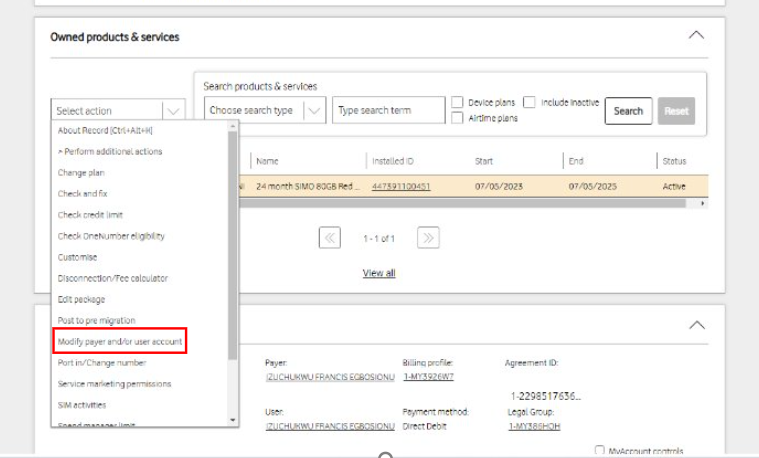This screenshot has height=458, width=759.
Task: Tick the Include inactive checkbox
Action: 530,102
